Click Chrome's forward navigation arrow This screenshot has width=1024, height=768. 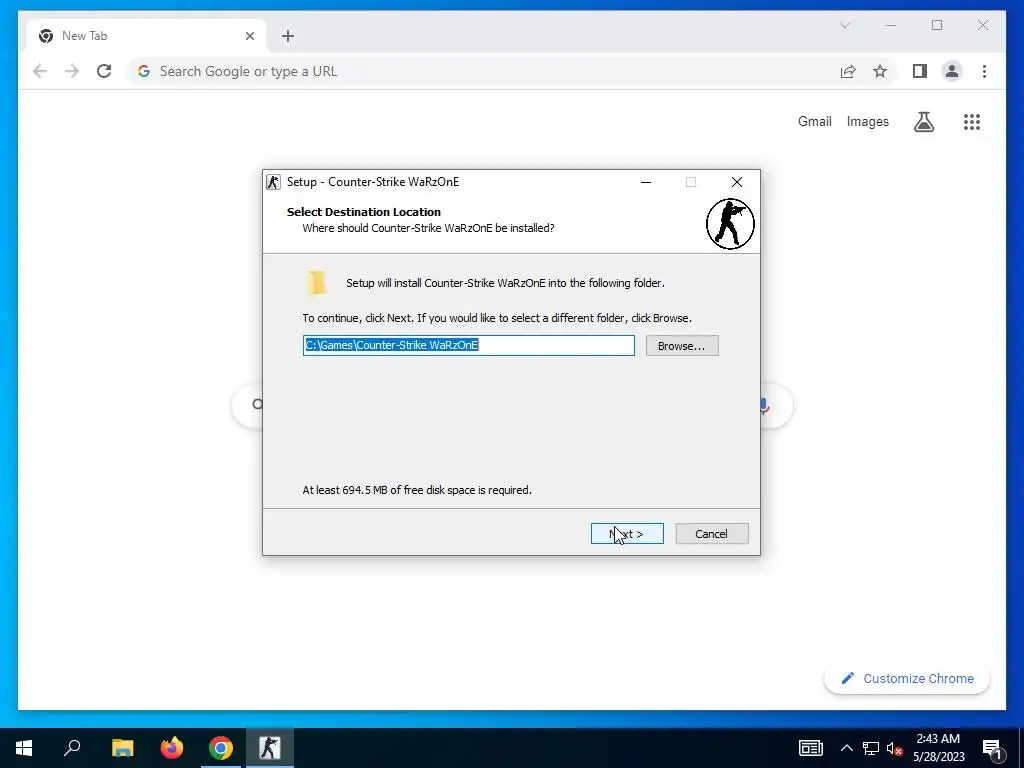point(72,71)
